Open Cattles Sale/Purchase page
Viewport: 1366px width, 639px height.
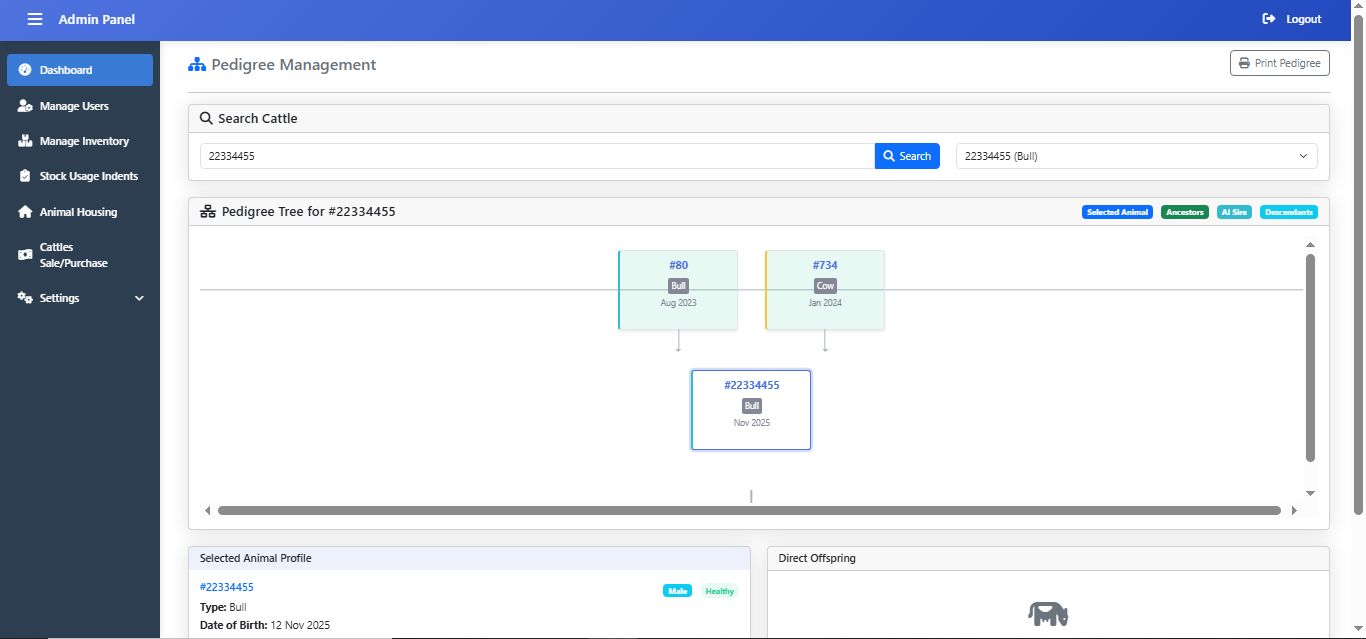(80, 255)
